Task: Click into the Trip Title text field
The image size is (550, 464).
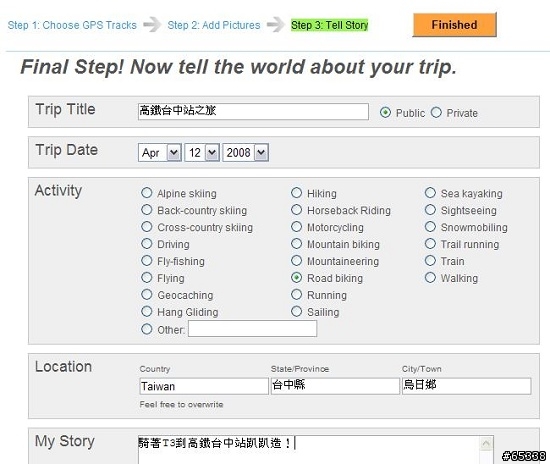Action: (x=253, y=111)
